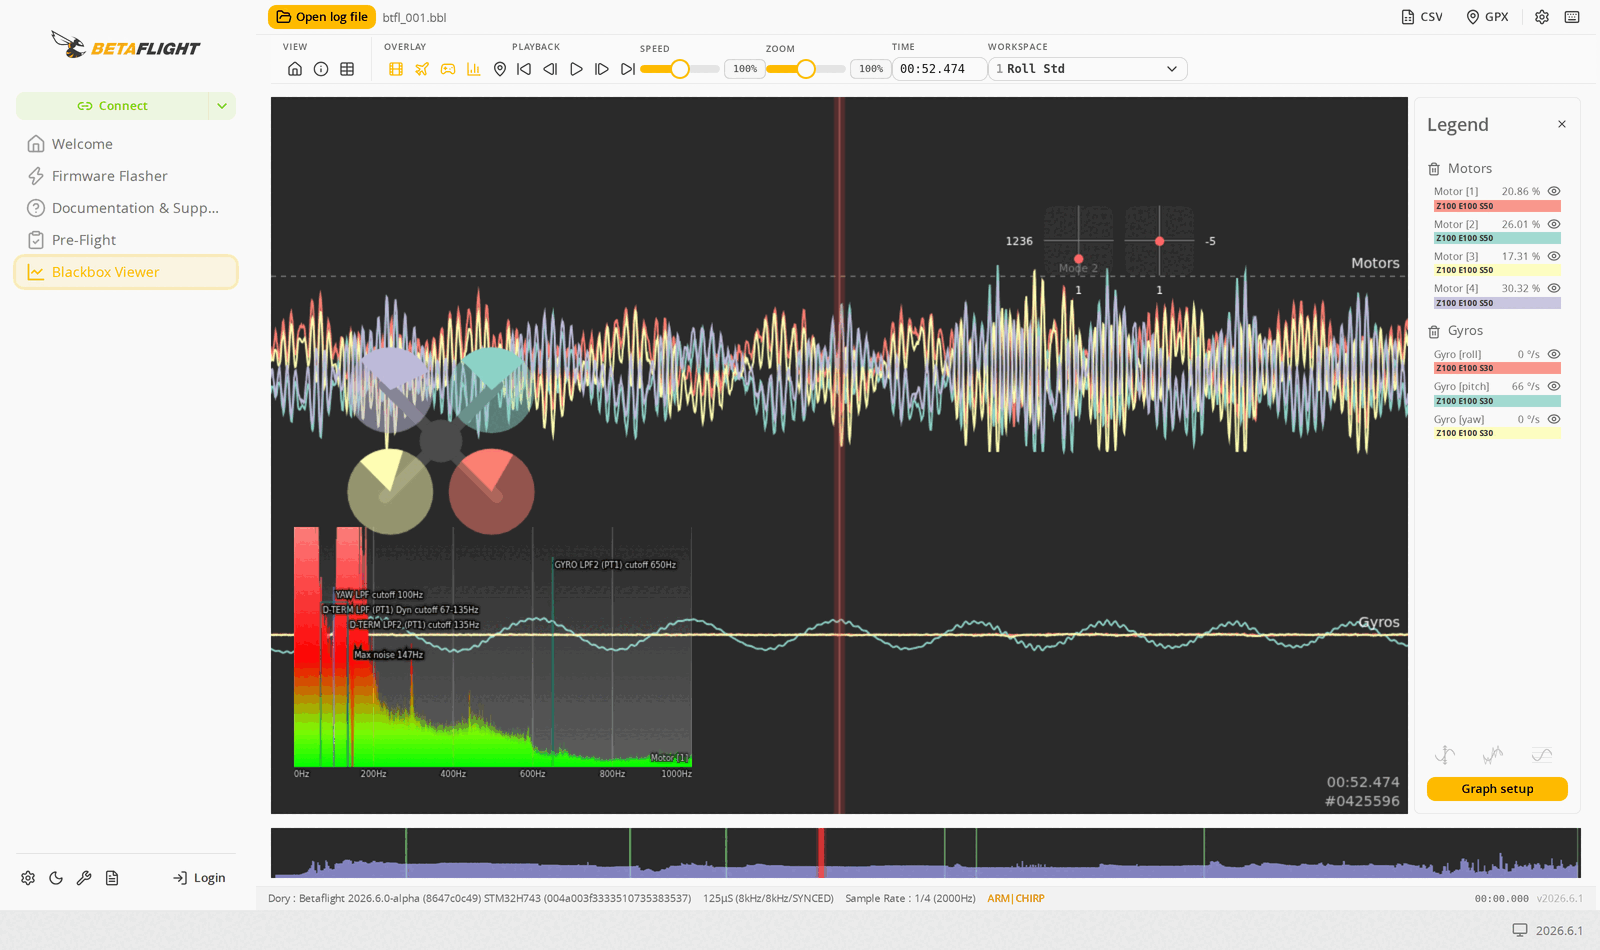The width and height of the screenshot is (1600, 950).
Task: Click the vertical zoom sine-wave icon in Legend
Action: (1445, 755)
